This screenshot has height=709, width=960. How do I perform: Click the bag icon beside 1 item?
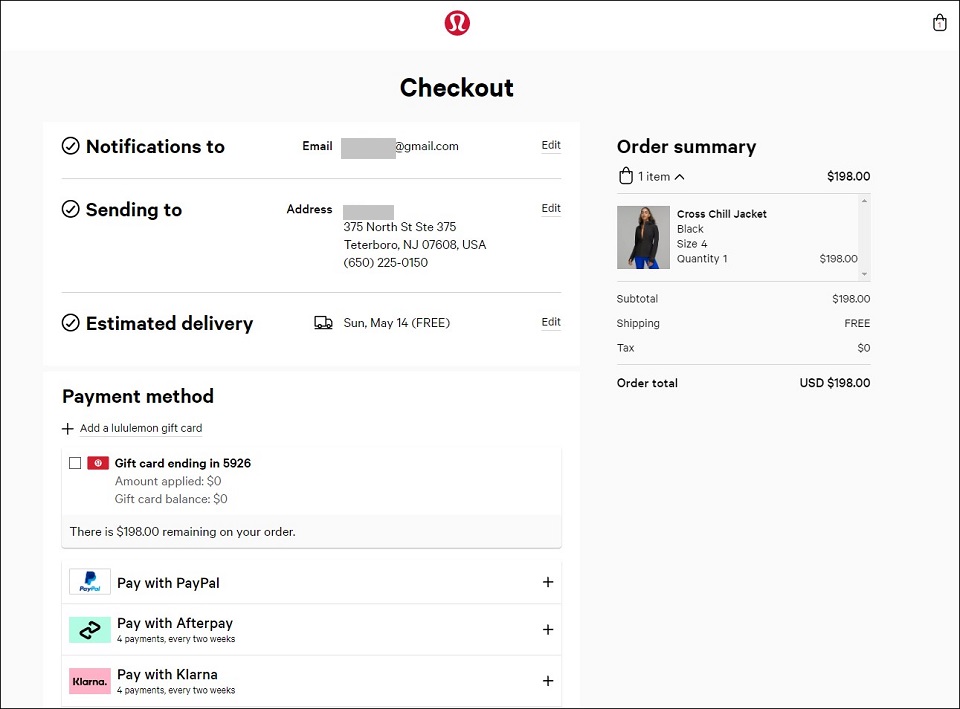pyautogui.click(x=625, y=176)
